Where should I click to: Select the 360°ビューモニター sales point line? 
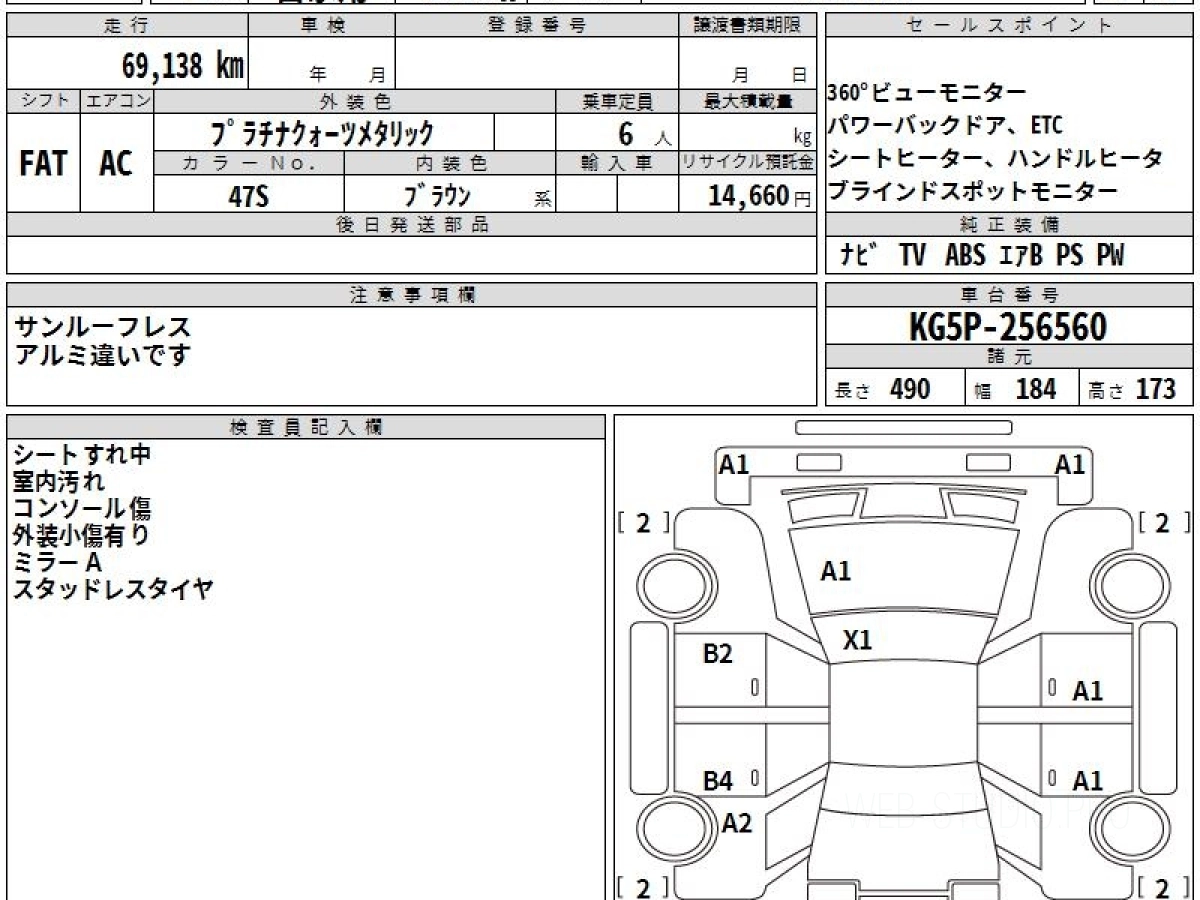coord(927,93)
